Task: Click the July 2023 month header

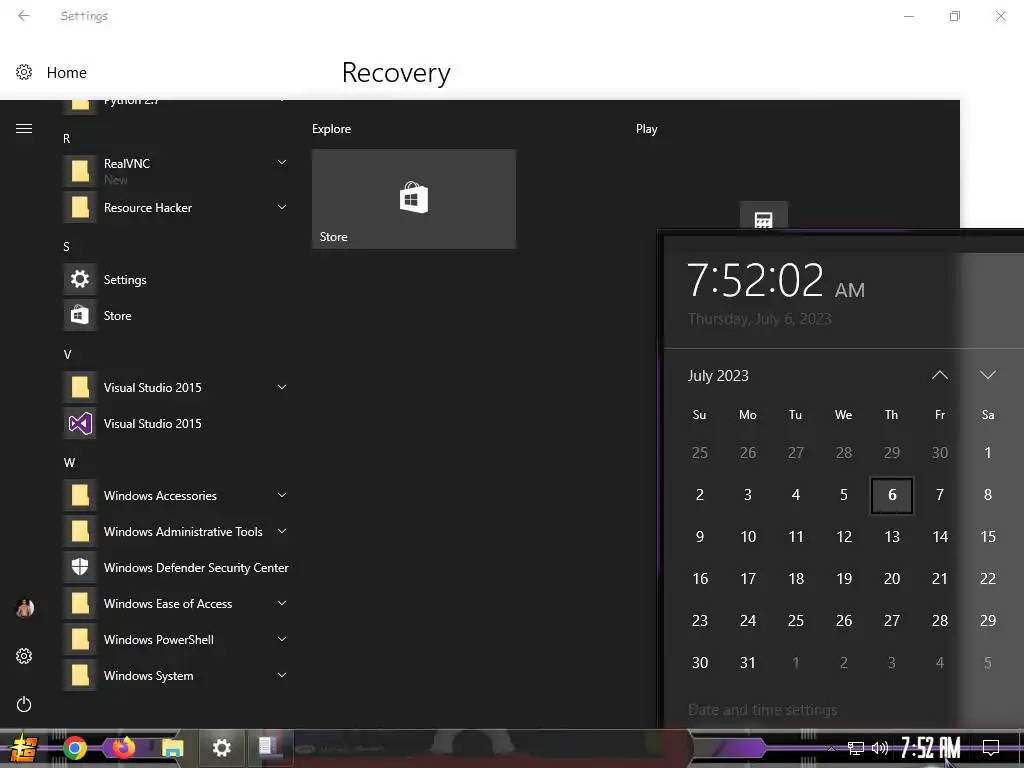Action: pyautogui.click(x=718, y=376)
